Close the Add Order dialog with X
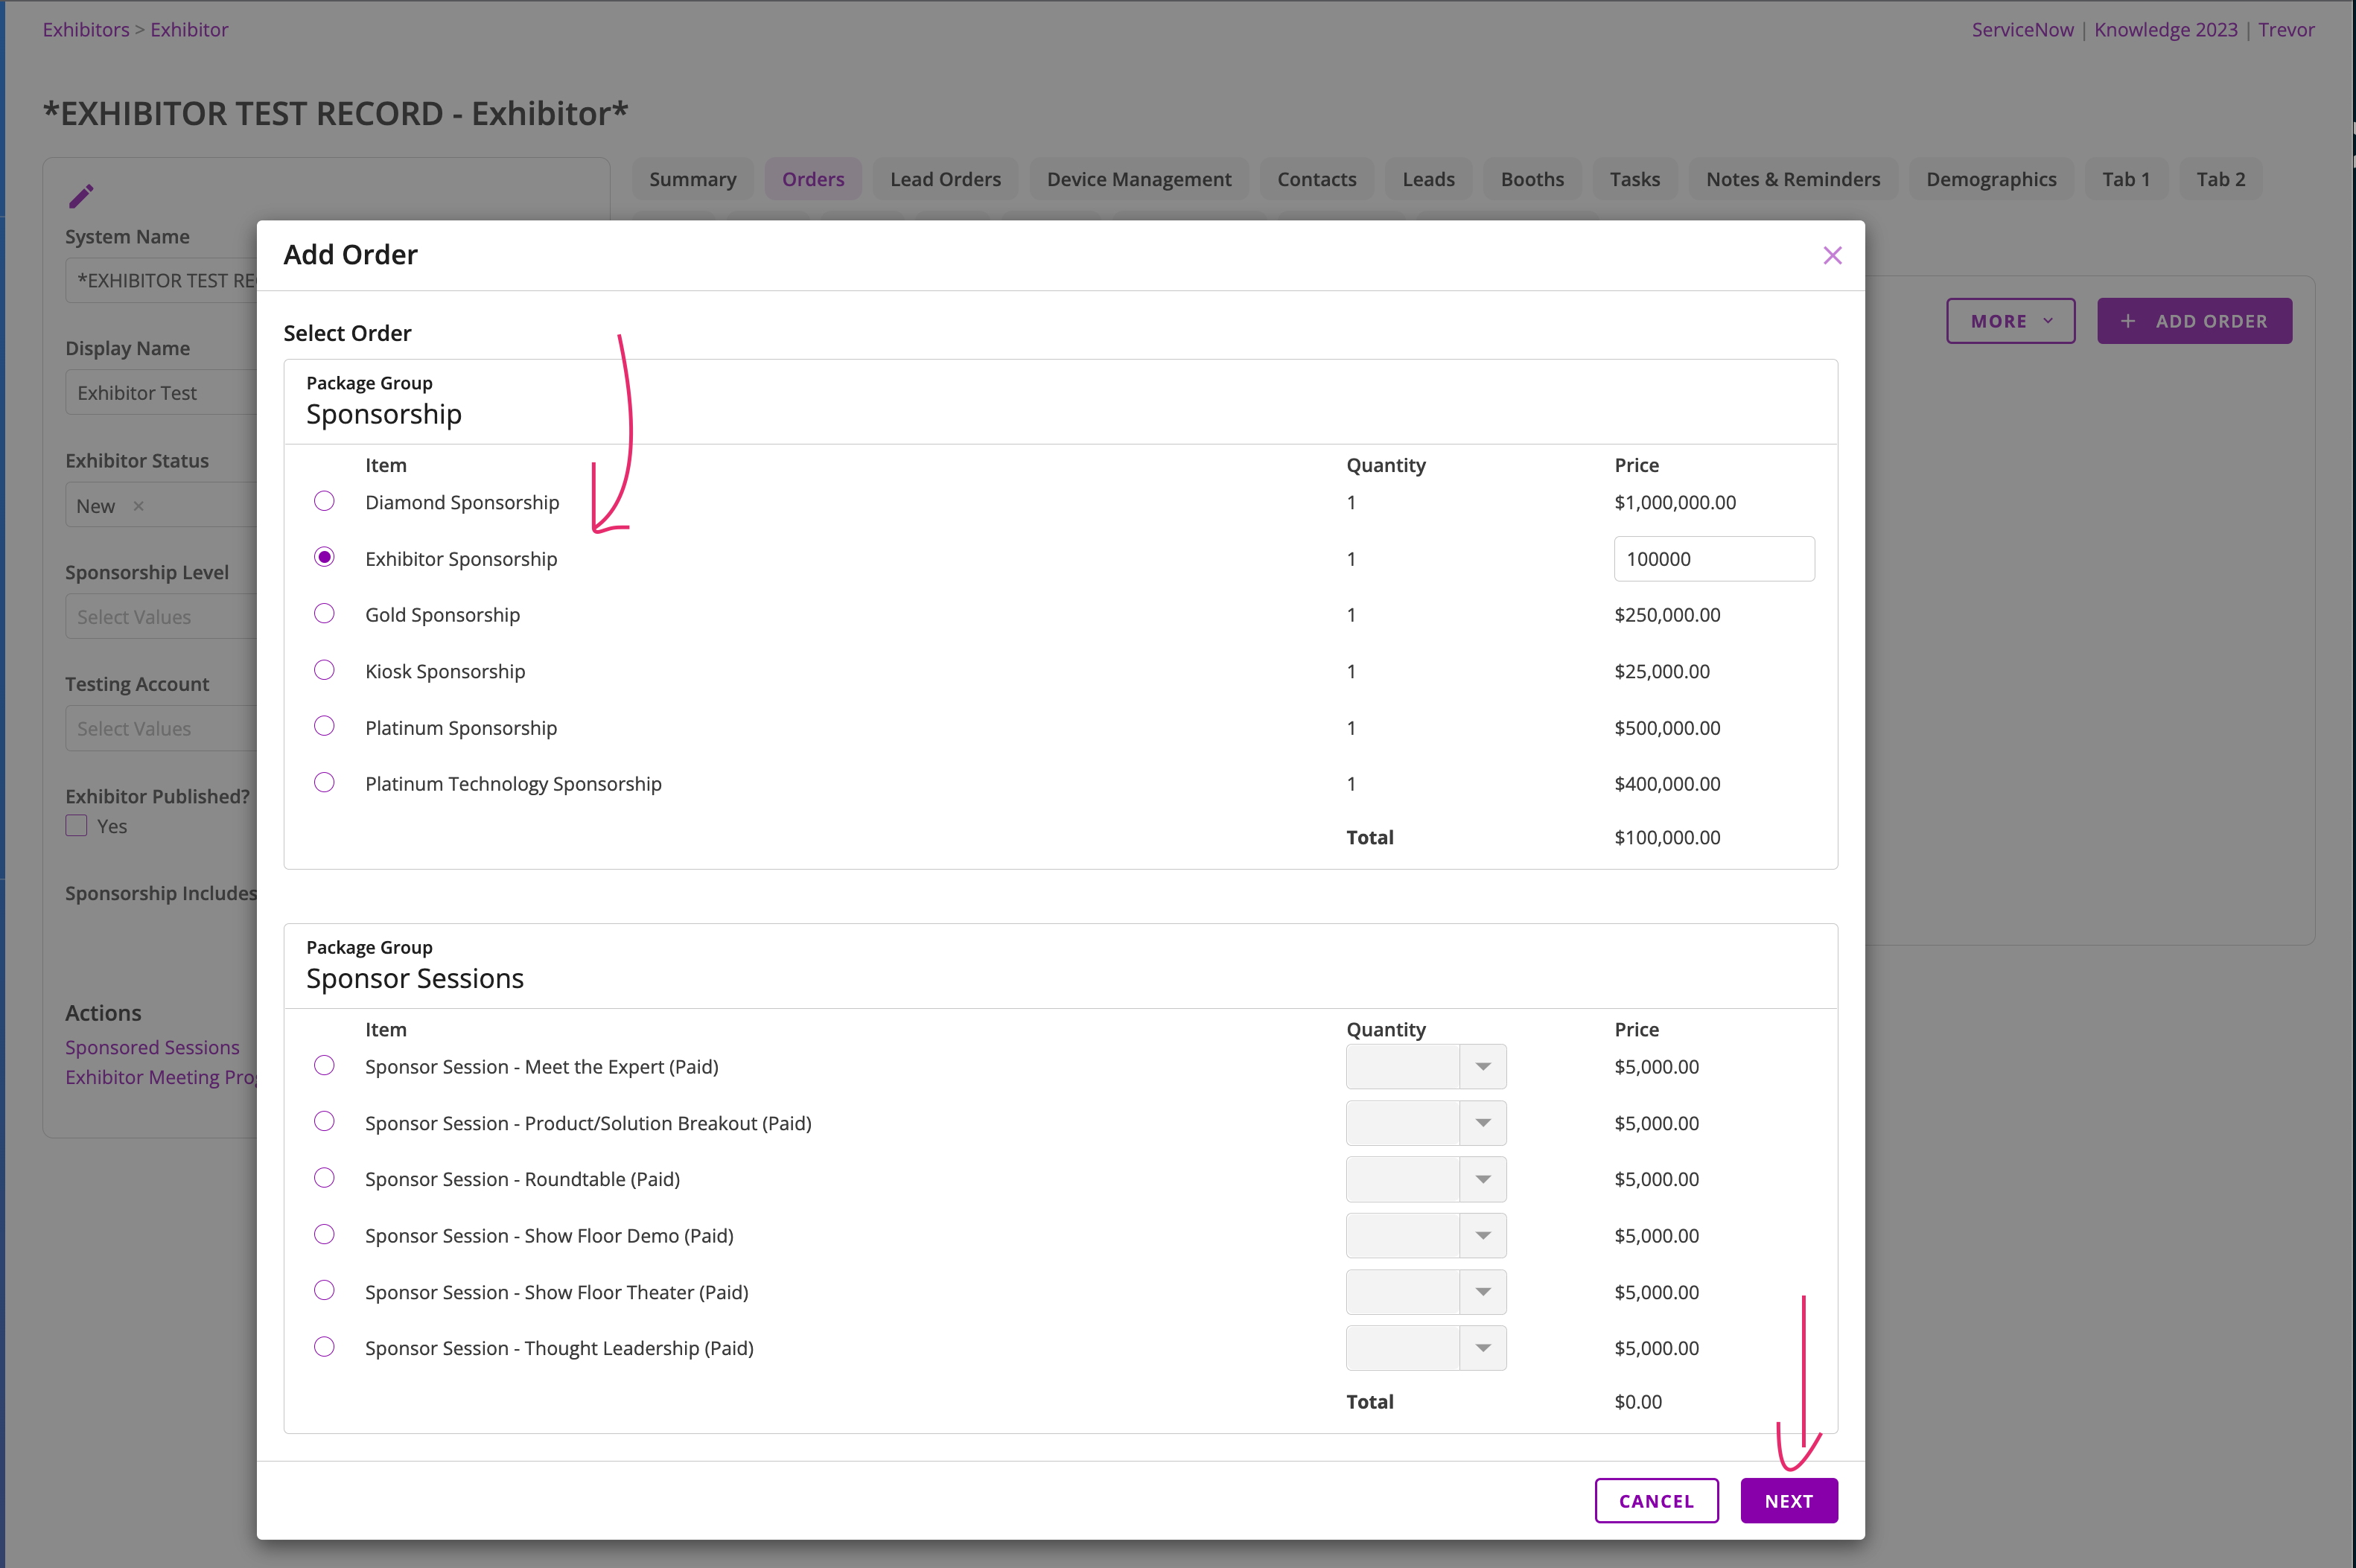 tap(1831, 256)
